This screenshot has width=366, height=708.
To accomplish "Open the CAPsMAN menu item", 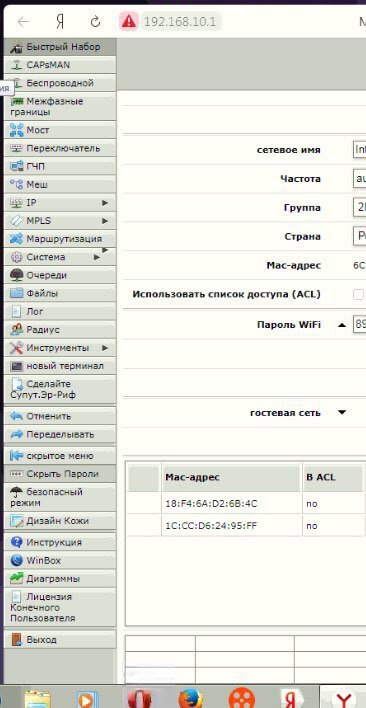I will (x=60, y=65).
